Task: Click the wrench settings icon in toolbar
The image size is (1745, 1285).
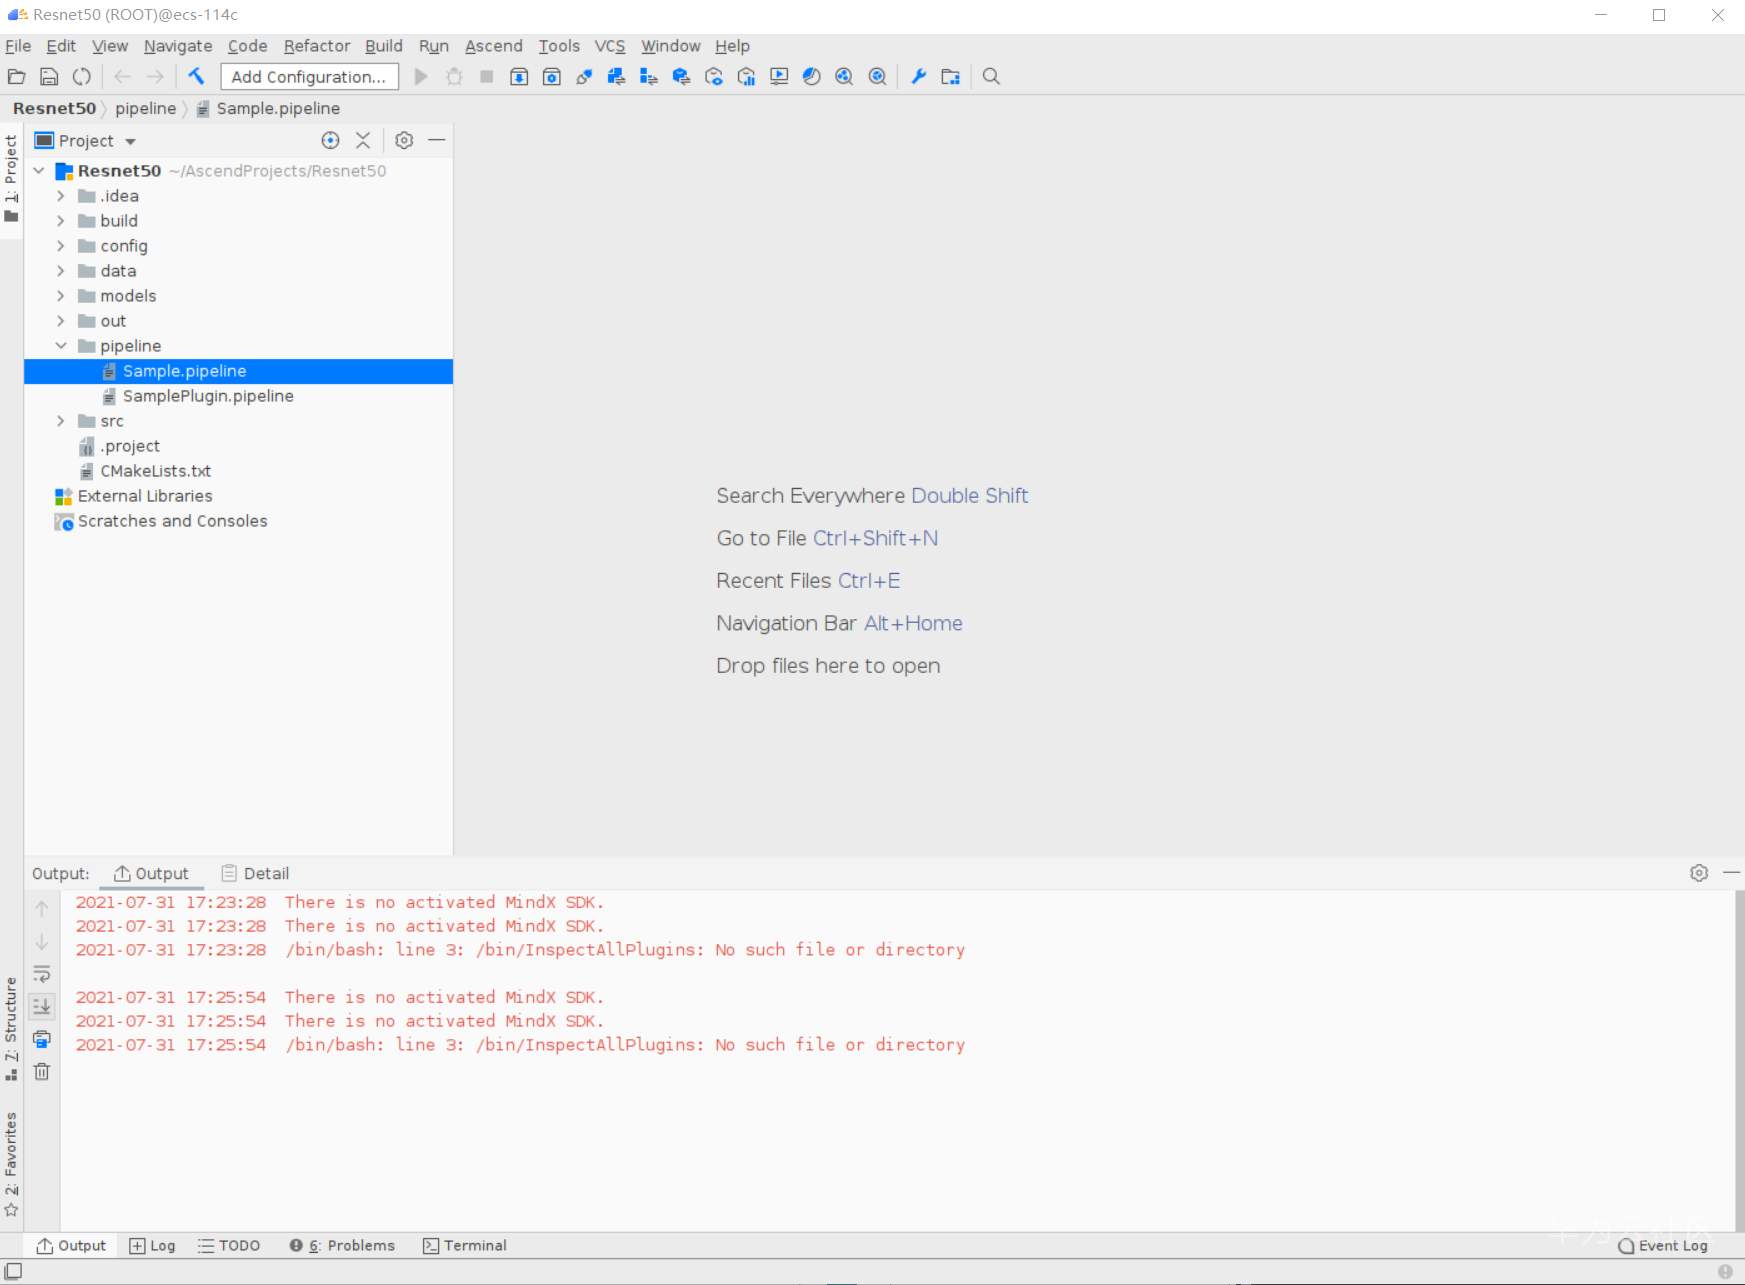Action: [x=918, y=77]
